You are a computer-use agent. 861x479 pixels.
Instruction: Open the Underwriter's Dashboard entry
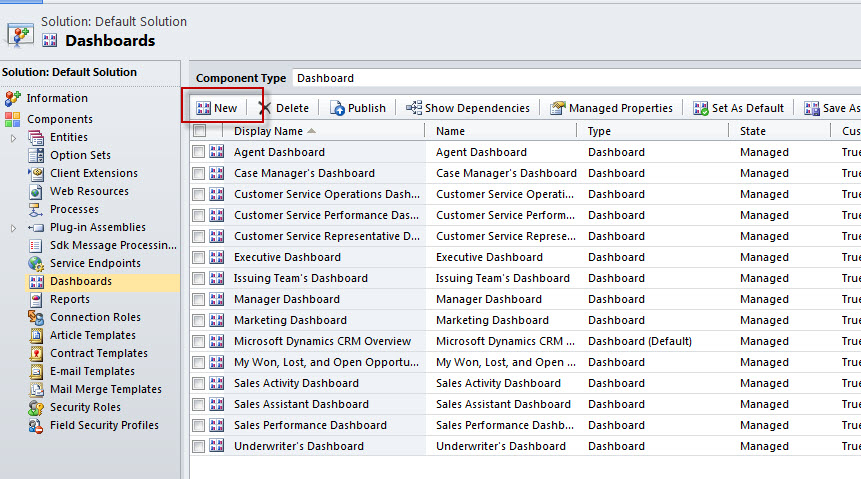pyautogui.click(x=298, y=446)
